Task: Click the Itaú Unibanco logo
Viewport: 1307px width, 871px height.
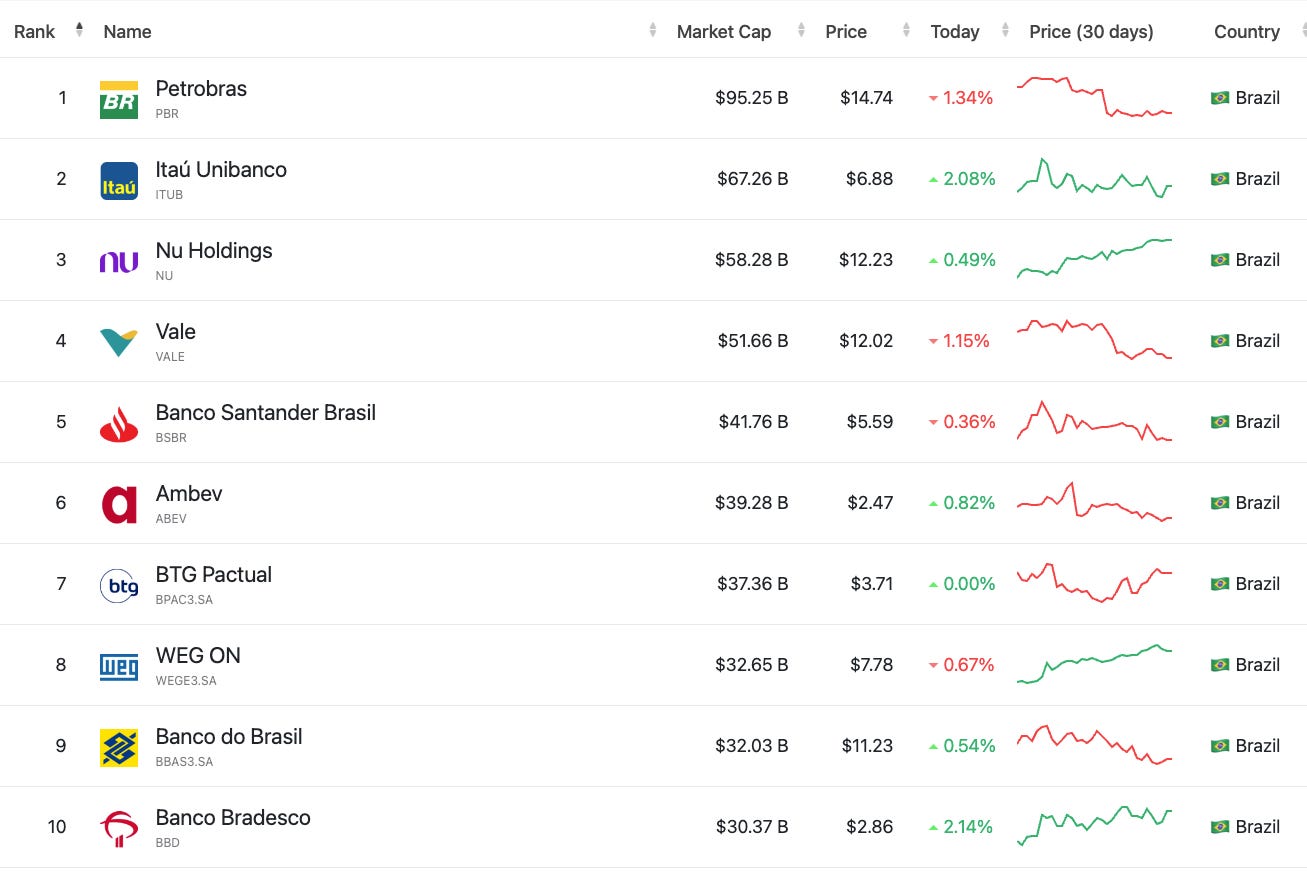Action: tap(118, 179)
